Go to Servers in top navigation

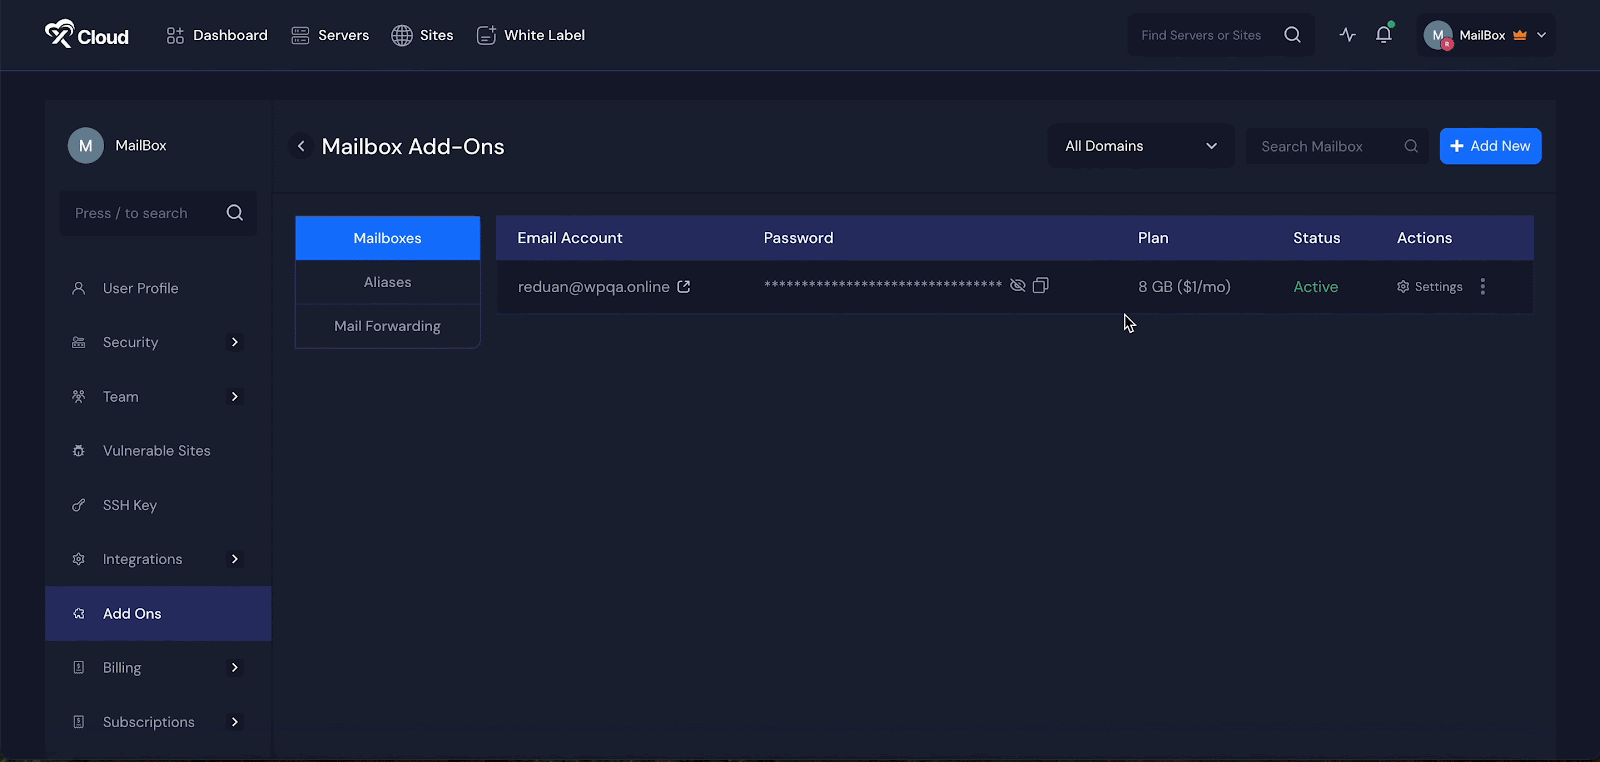tap(330, 35)
